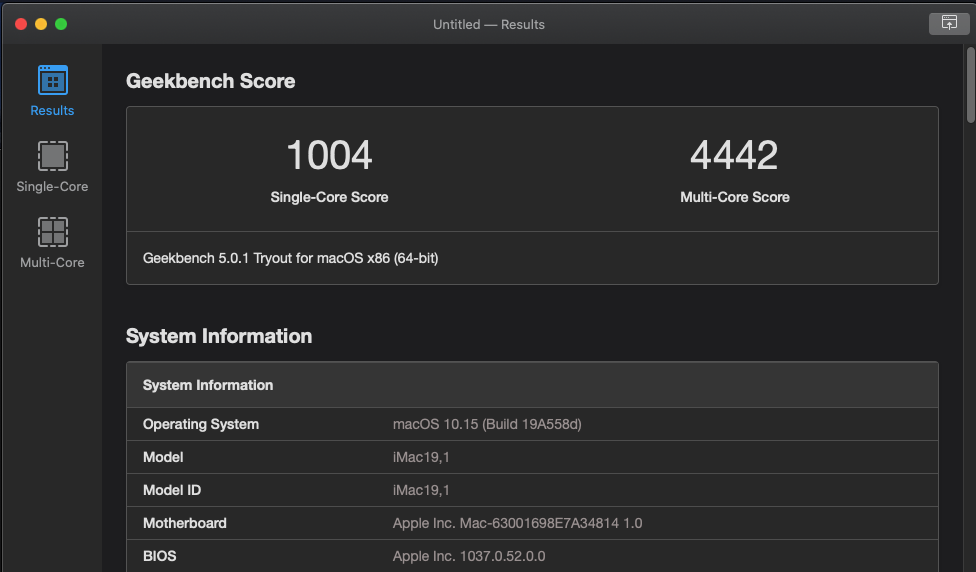
Task: Click the Model row label
Action: pos(163,457)
